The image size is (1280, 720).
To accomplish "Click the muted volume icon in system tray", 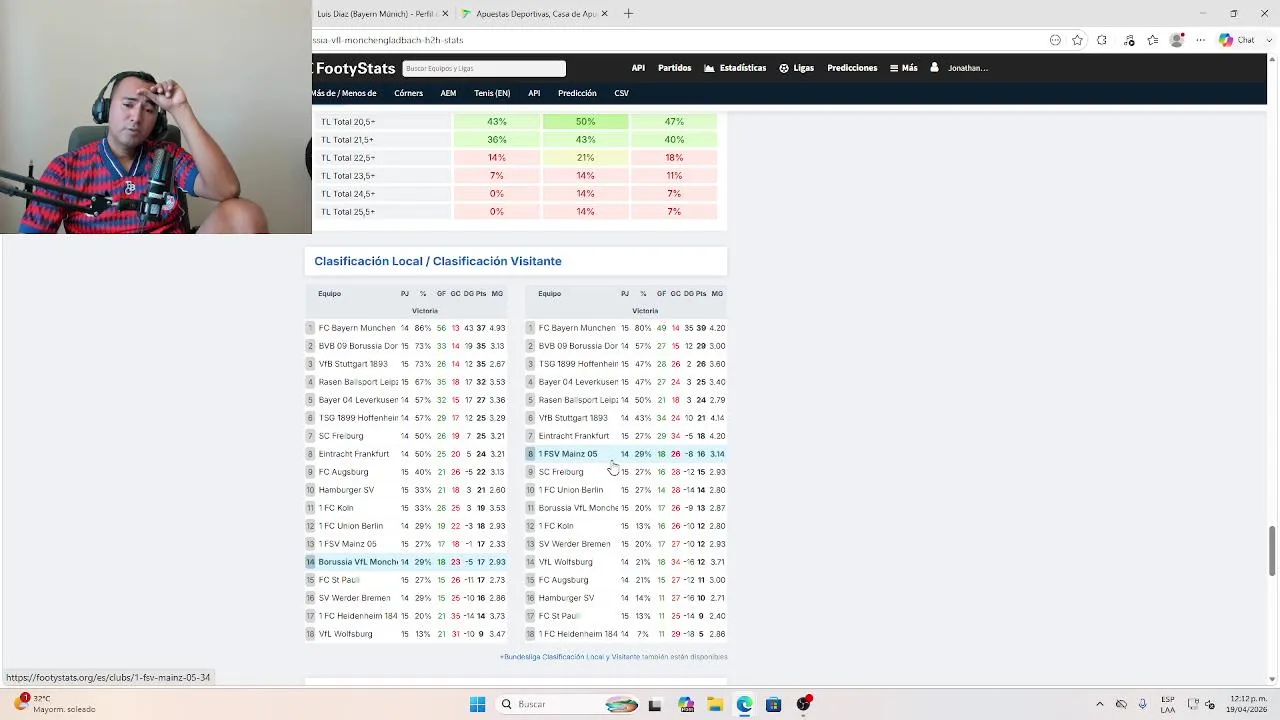I will [x=1210, y=704].
